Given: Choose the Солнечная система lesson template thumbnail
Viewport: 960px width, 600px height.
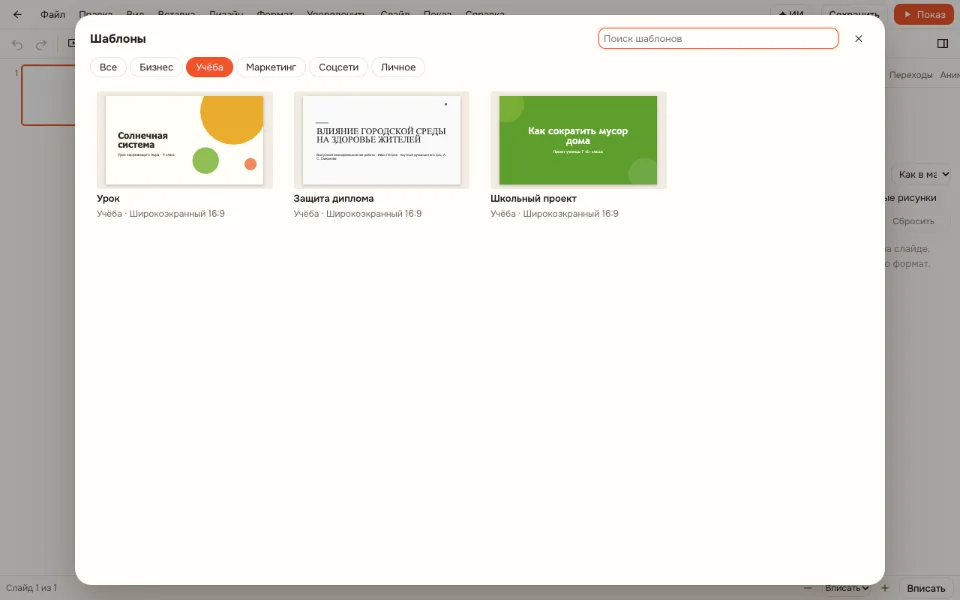Looking at the screenshot, I should tap(184, 140).
